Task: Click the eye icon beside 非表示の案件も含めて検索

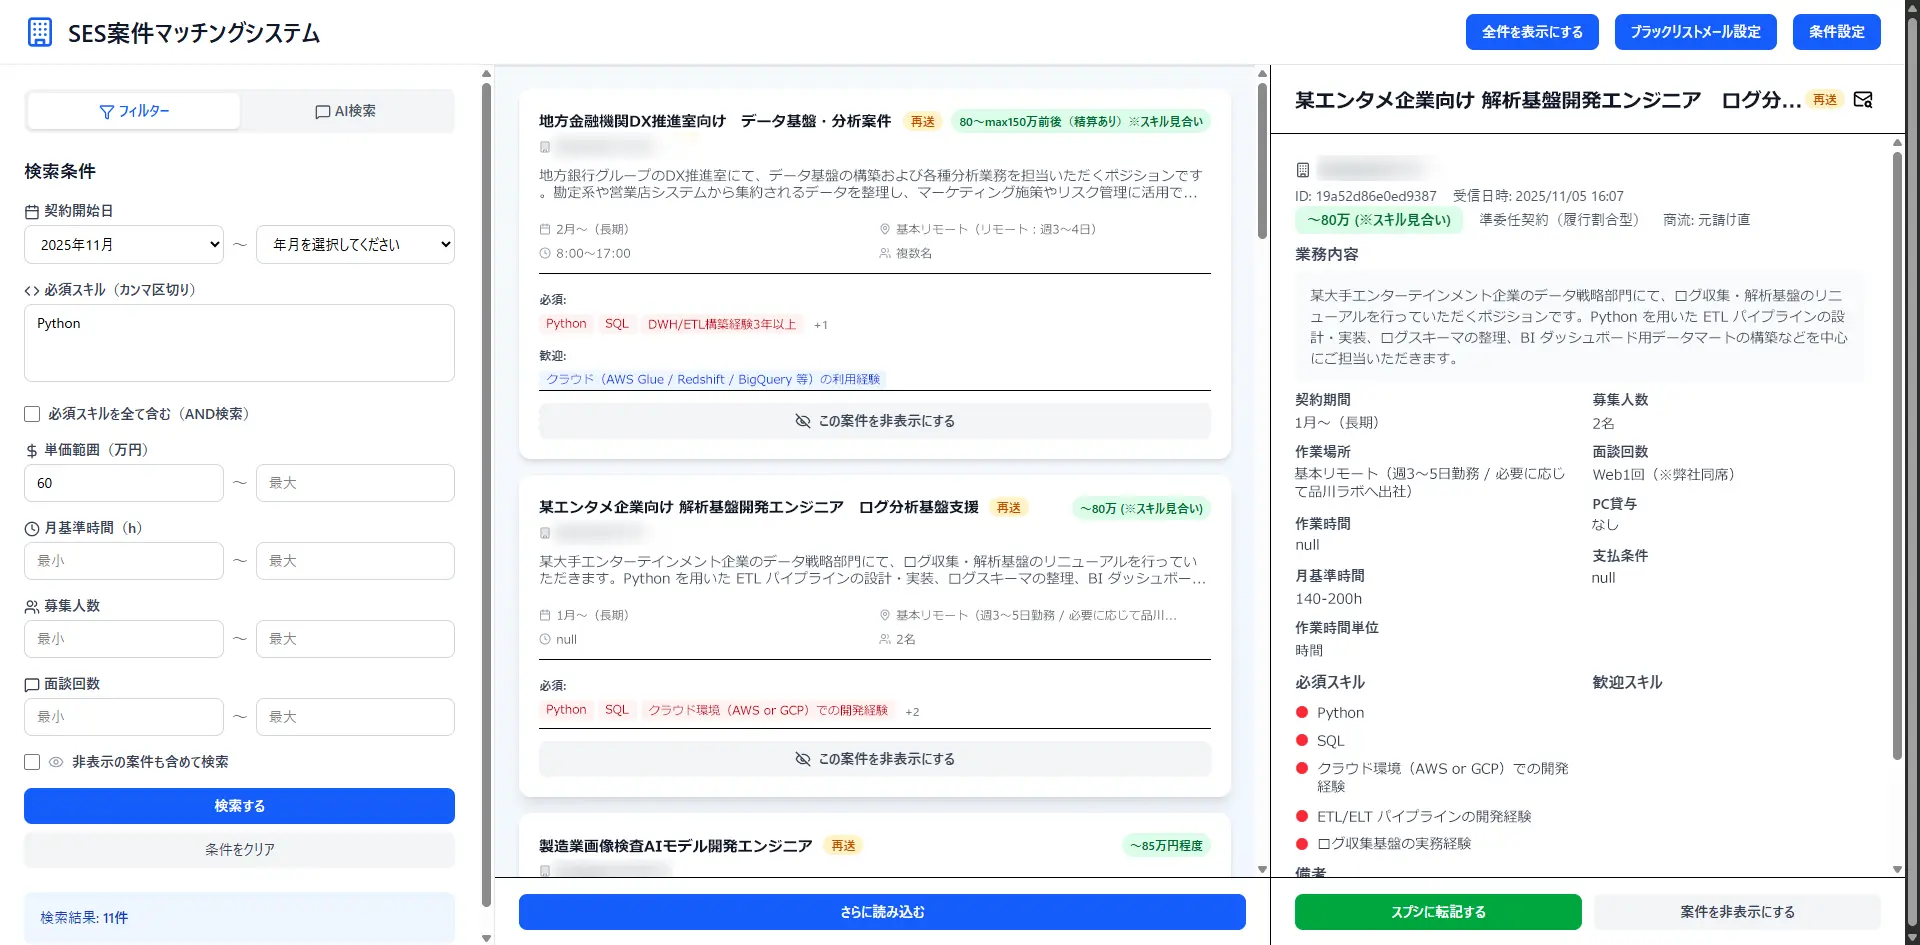Action: coord(56,762)
